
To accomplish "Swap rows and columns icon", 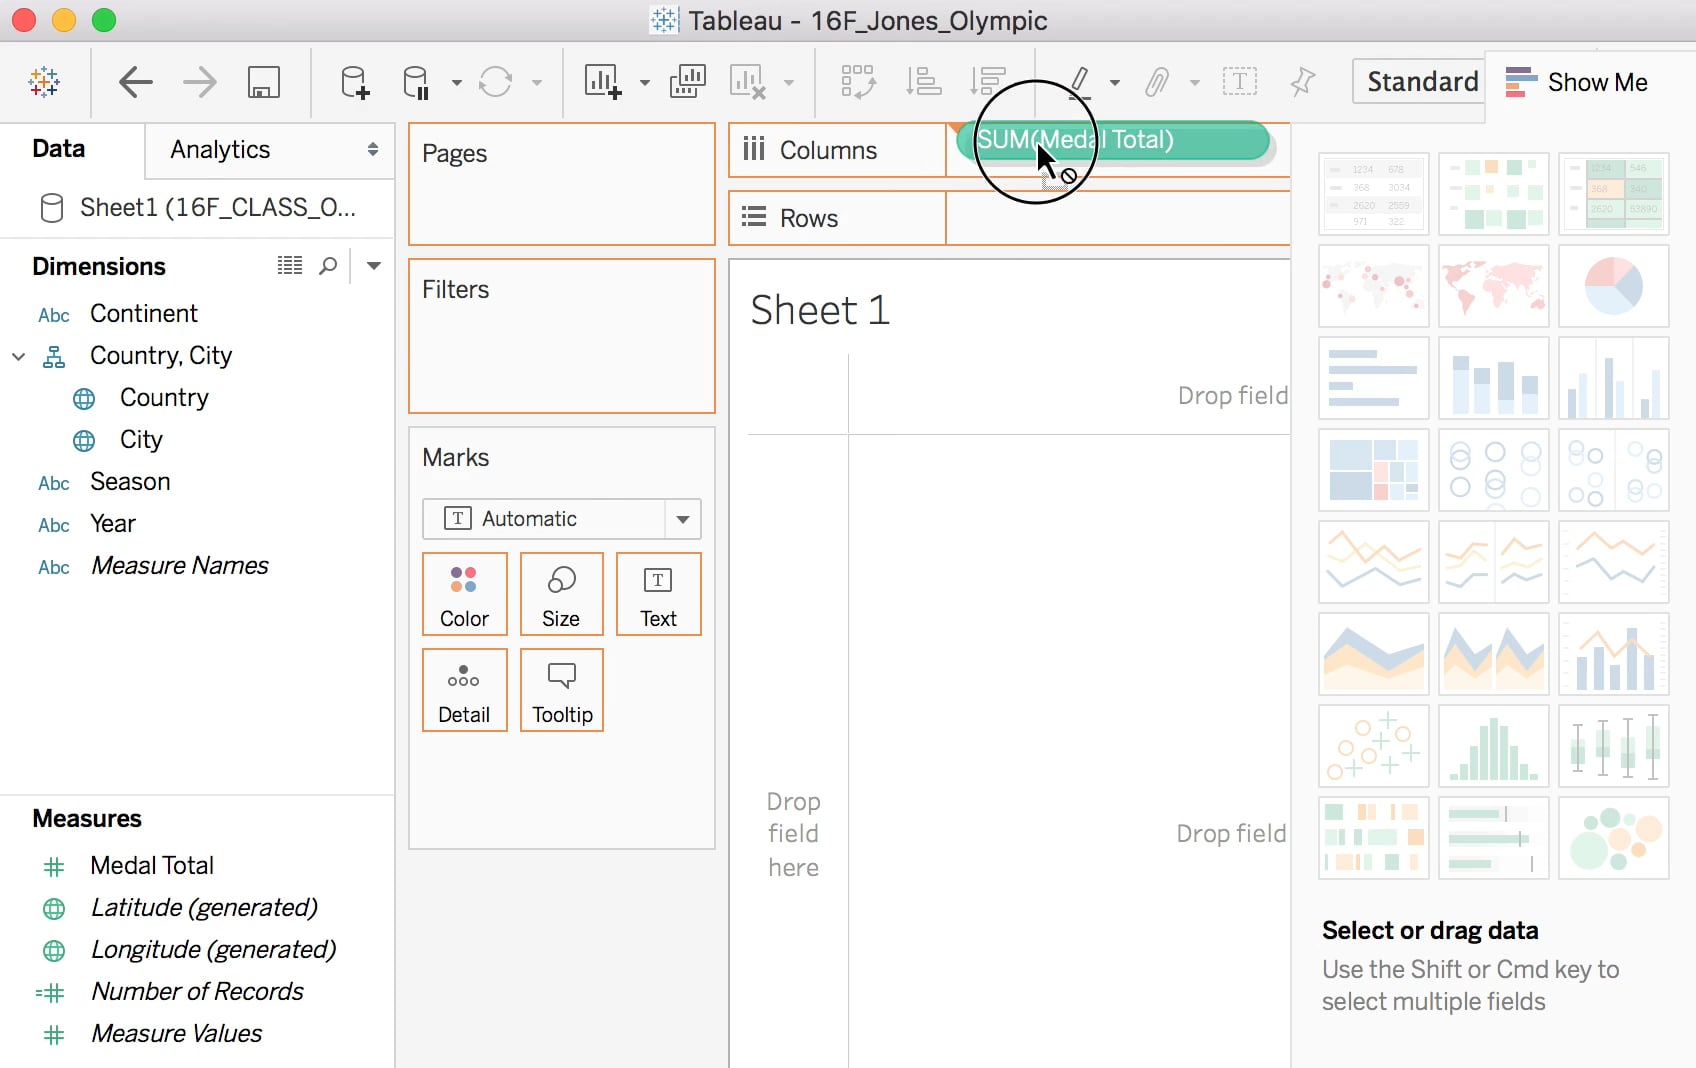I will (858, 82).
